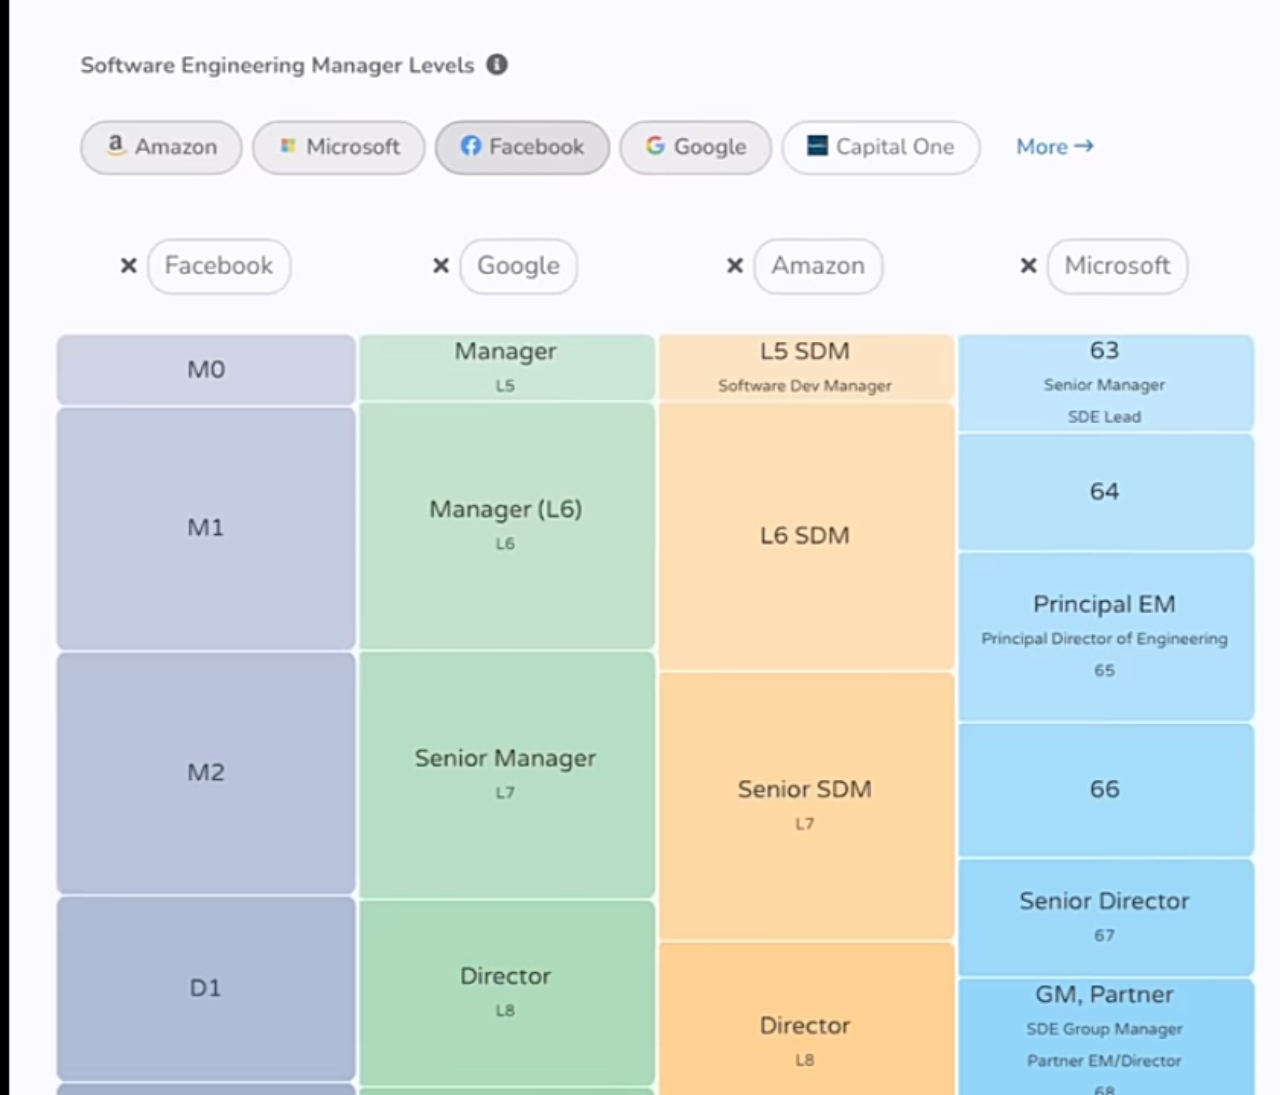Select Google Manager L5 block

506,367
